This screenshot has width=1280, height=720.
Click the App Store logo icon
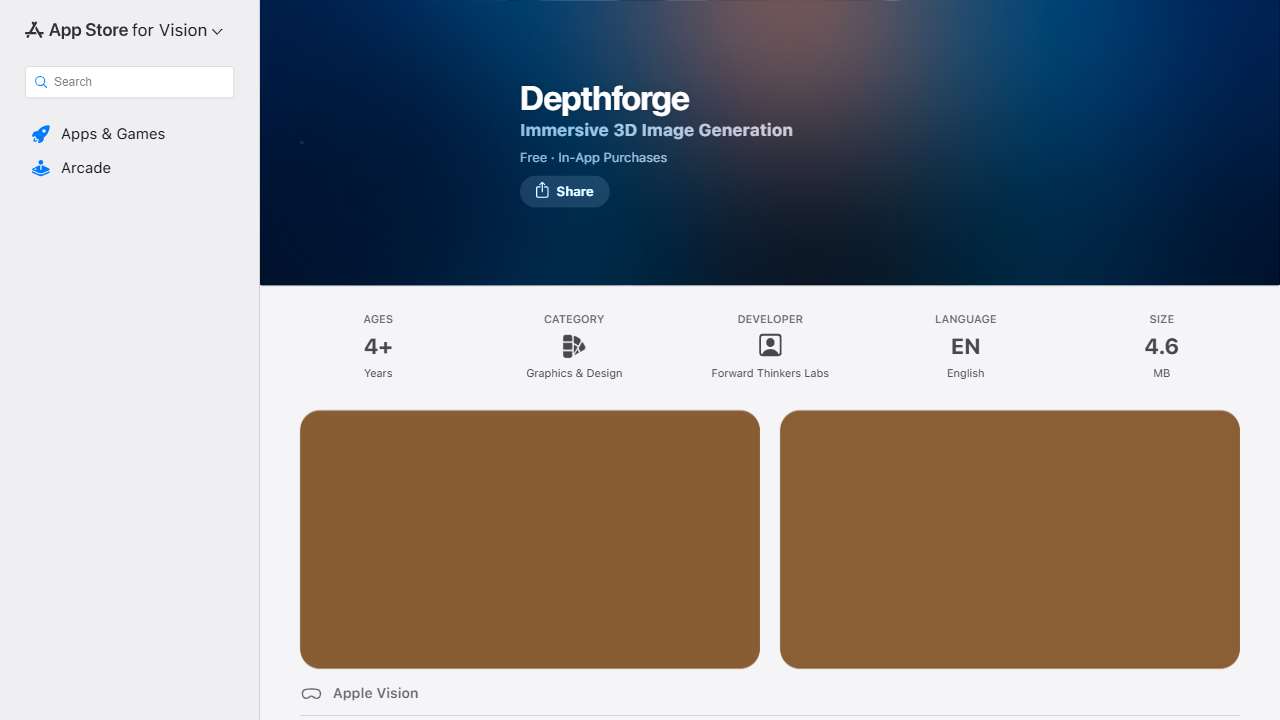point(34,30)
